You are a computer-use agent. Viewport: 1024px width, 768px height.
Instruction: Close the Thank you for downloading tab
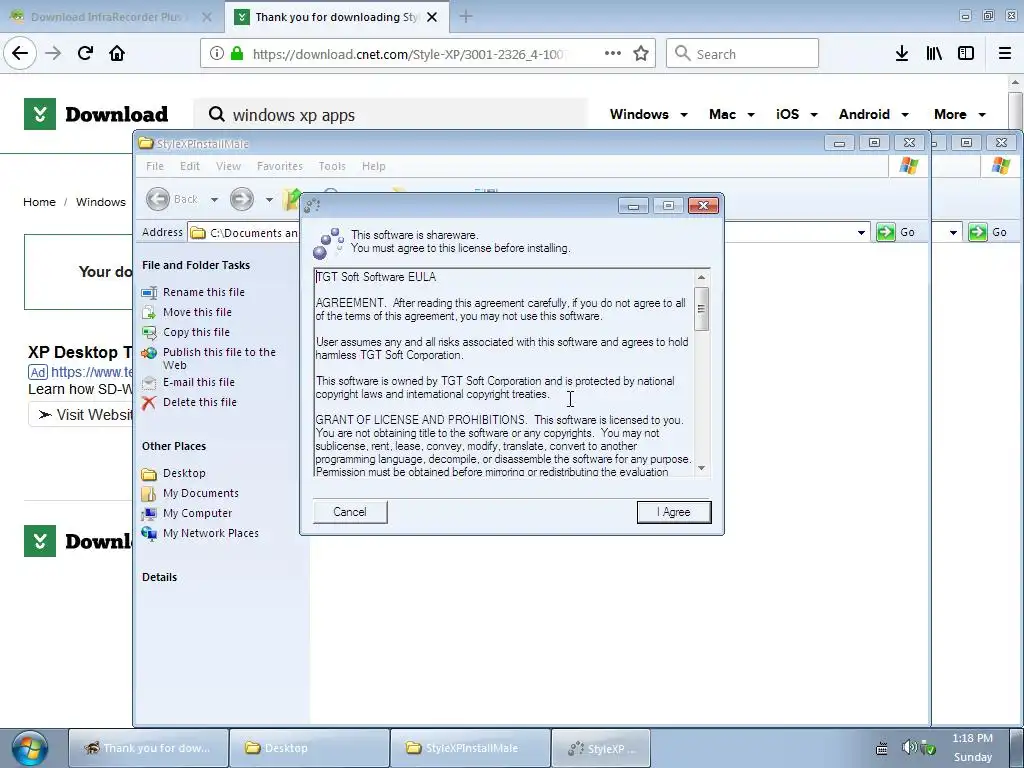[432, 17]
